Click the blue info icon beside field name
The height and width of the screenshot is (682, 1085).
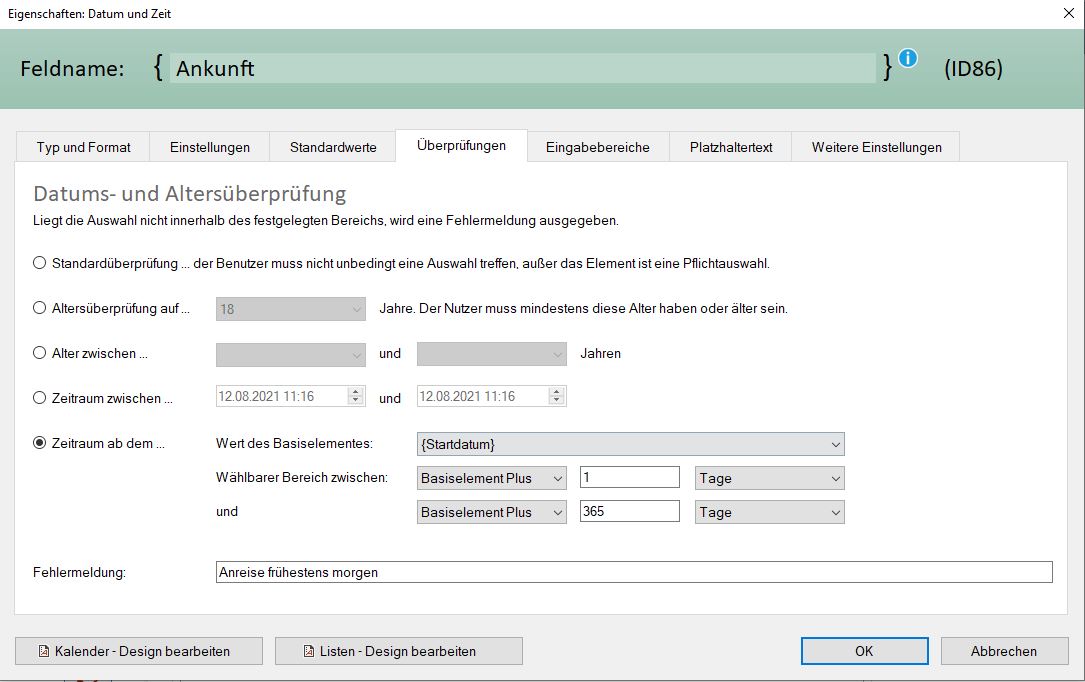click(907, 58)
